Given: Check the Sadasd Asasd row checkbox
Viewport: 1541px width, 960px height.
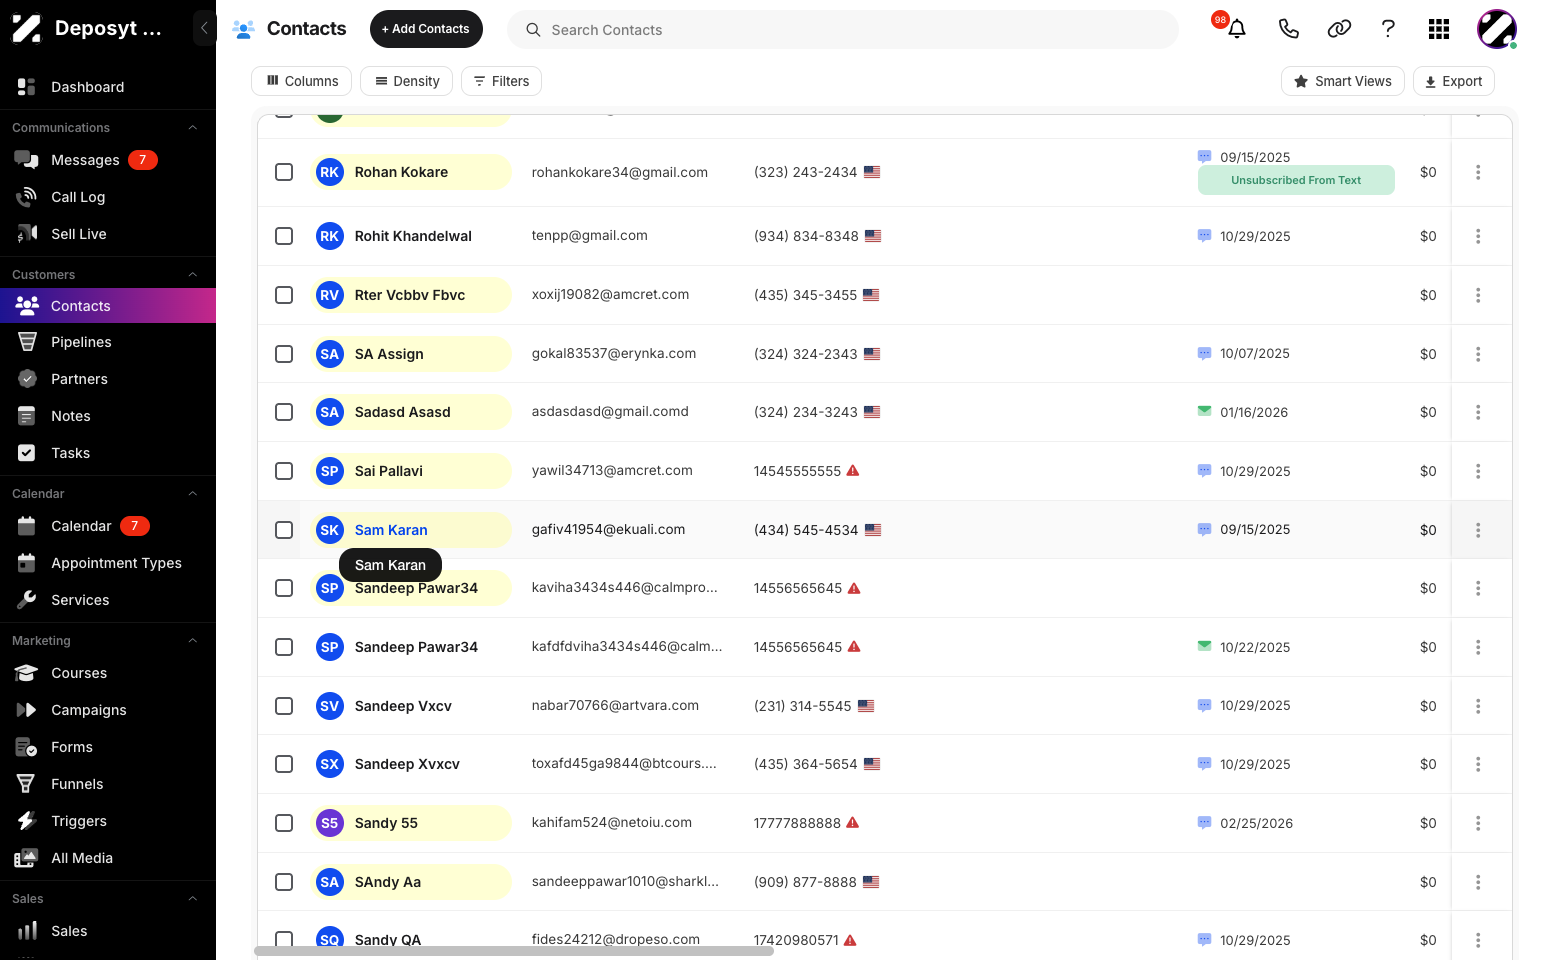Looking at the screenshot, I should click(x=284, y=412).
